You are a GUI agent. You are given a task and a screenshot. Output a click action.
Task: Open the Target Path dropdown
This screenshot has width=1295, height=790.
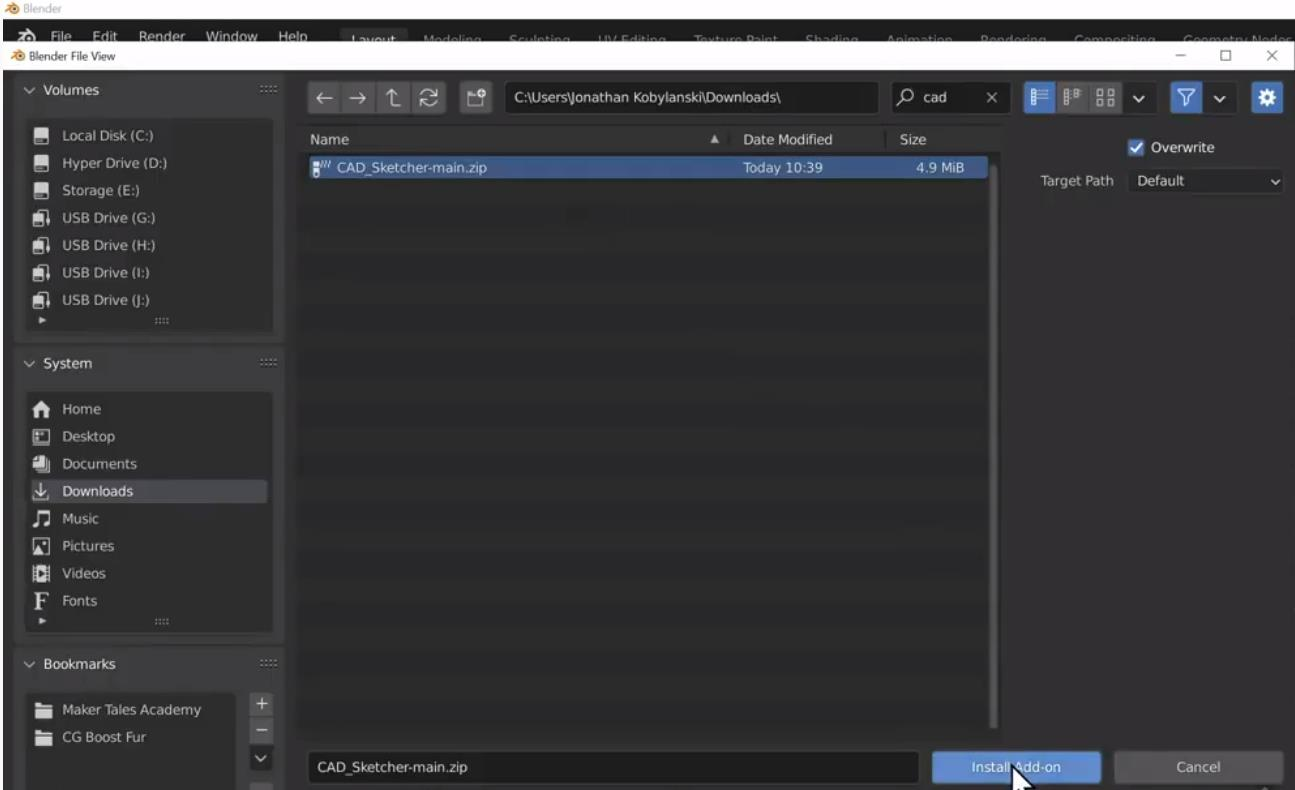click(x=1207, y=181)
